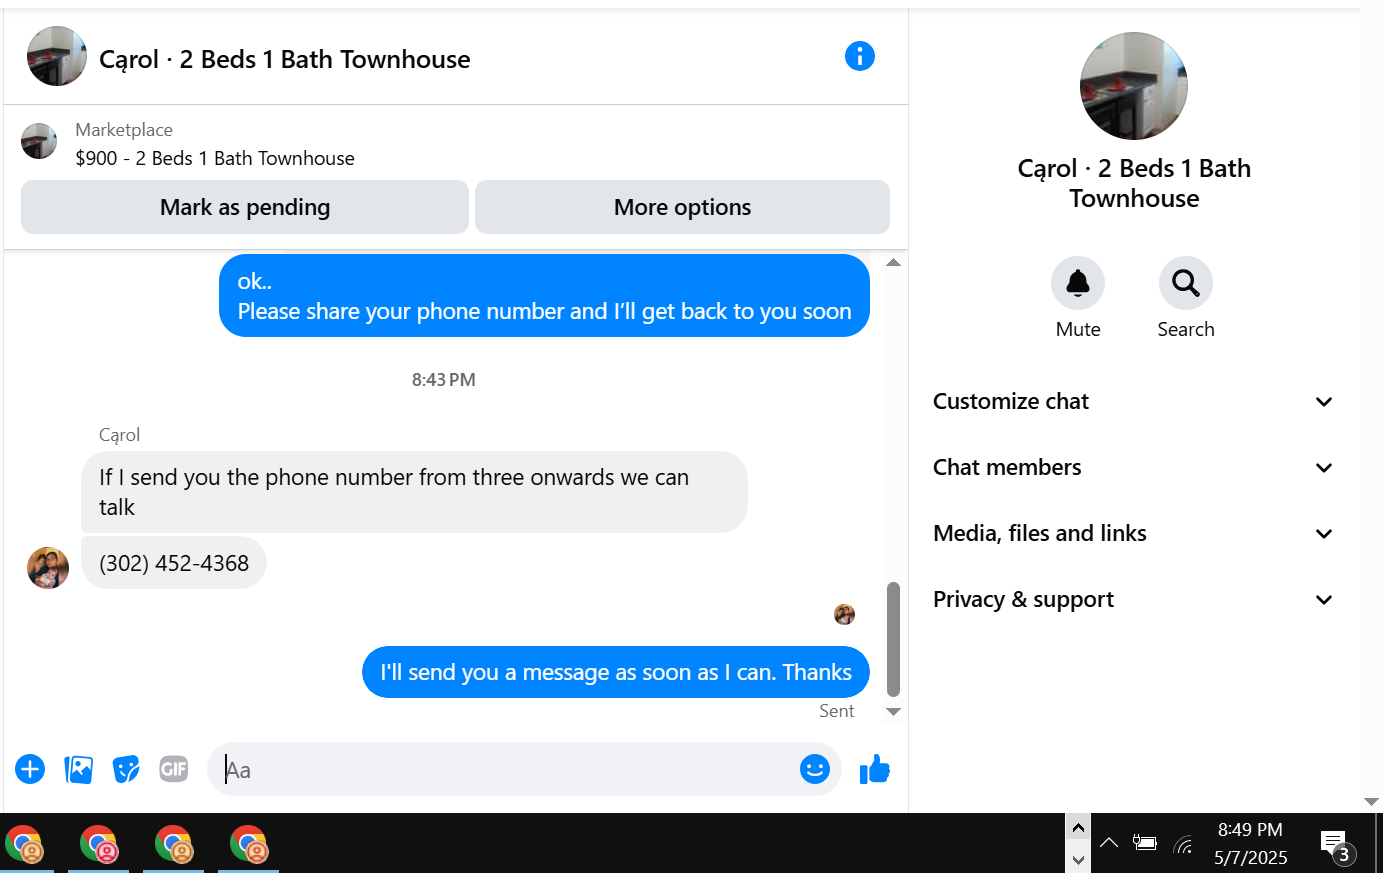The image size is (1383, 873).
Task: Open the Windows notification center icon
Action: point(1335,843)
